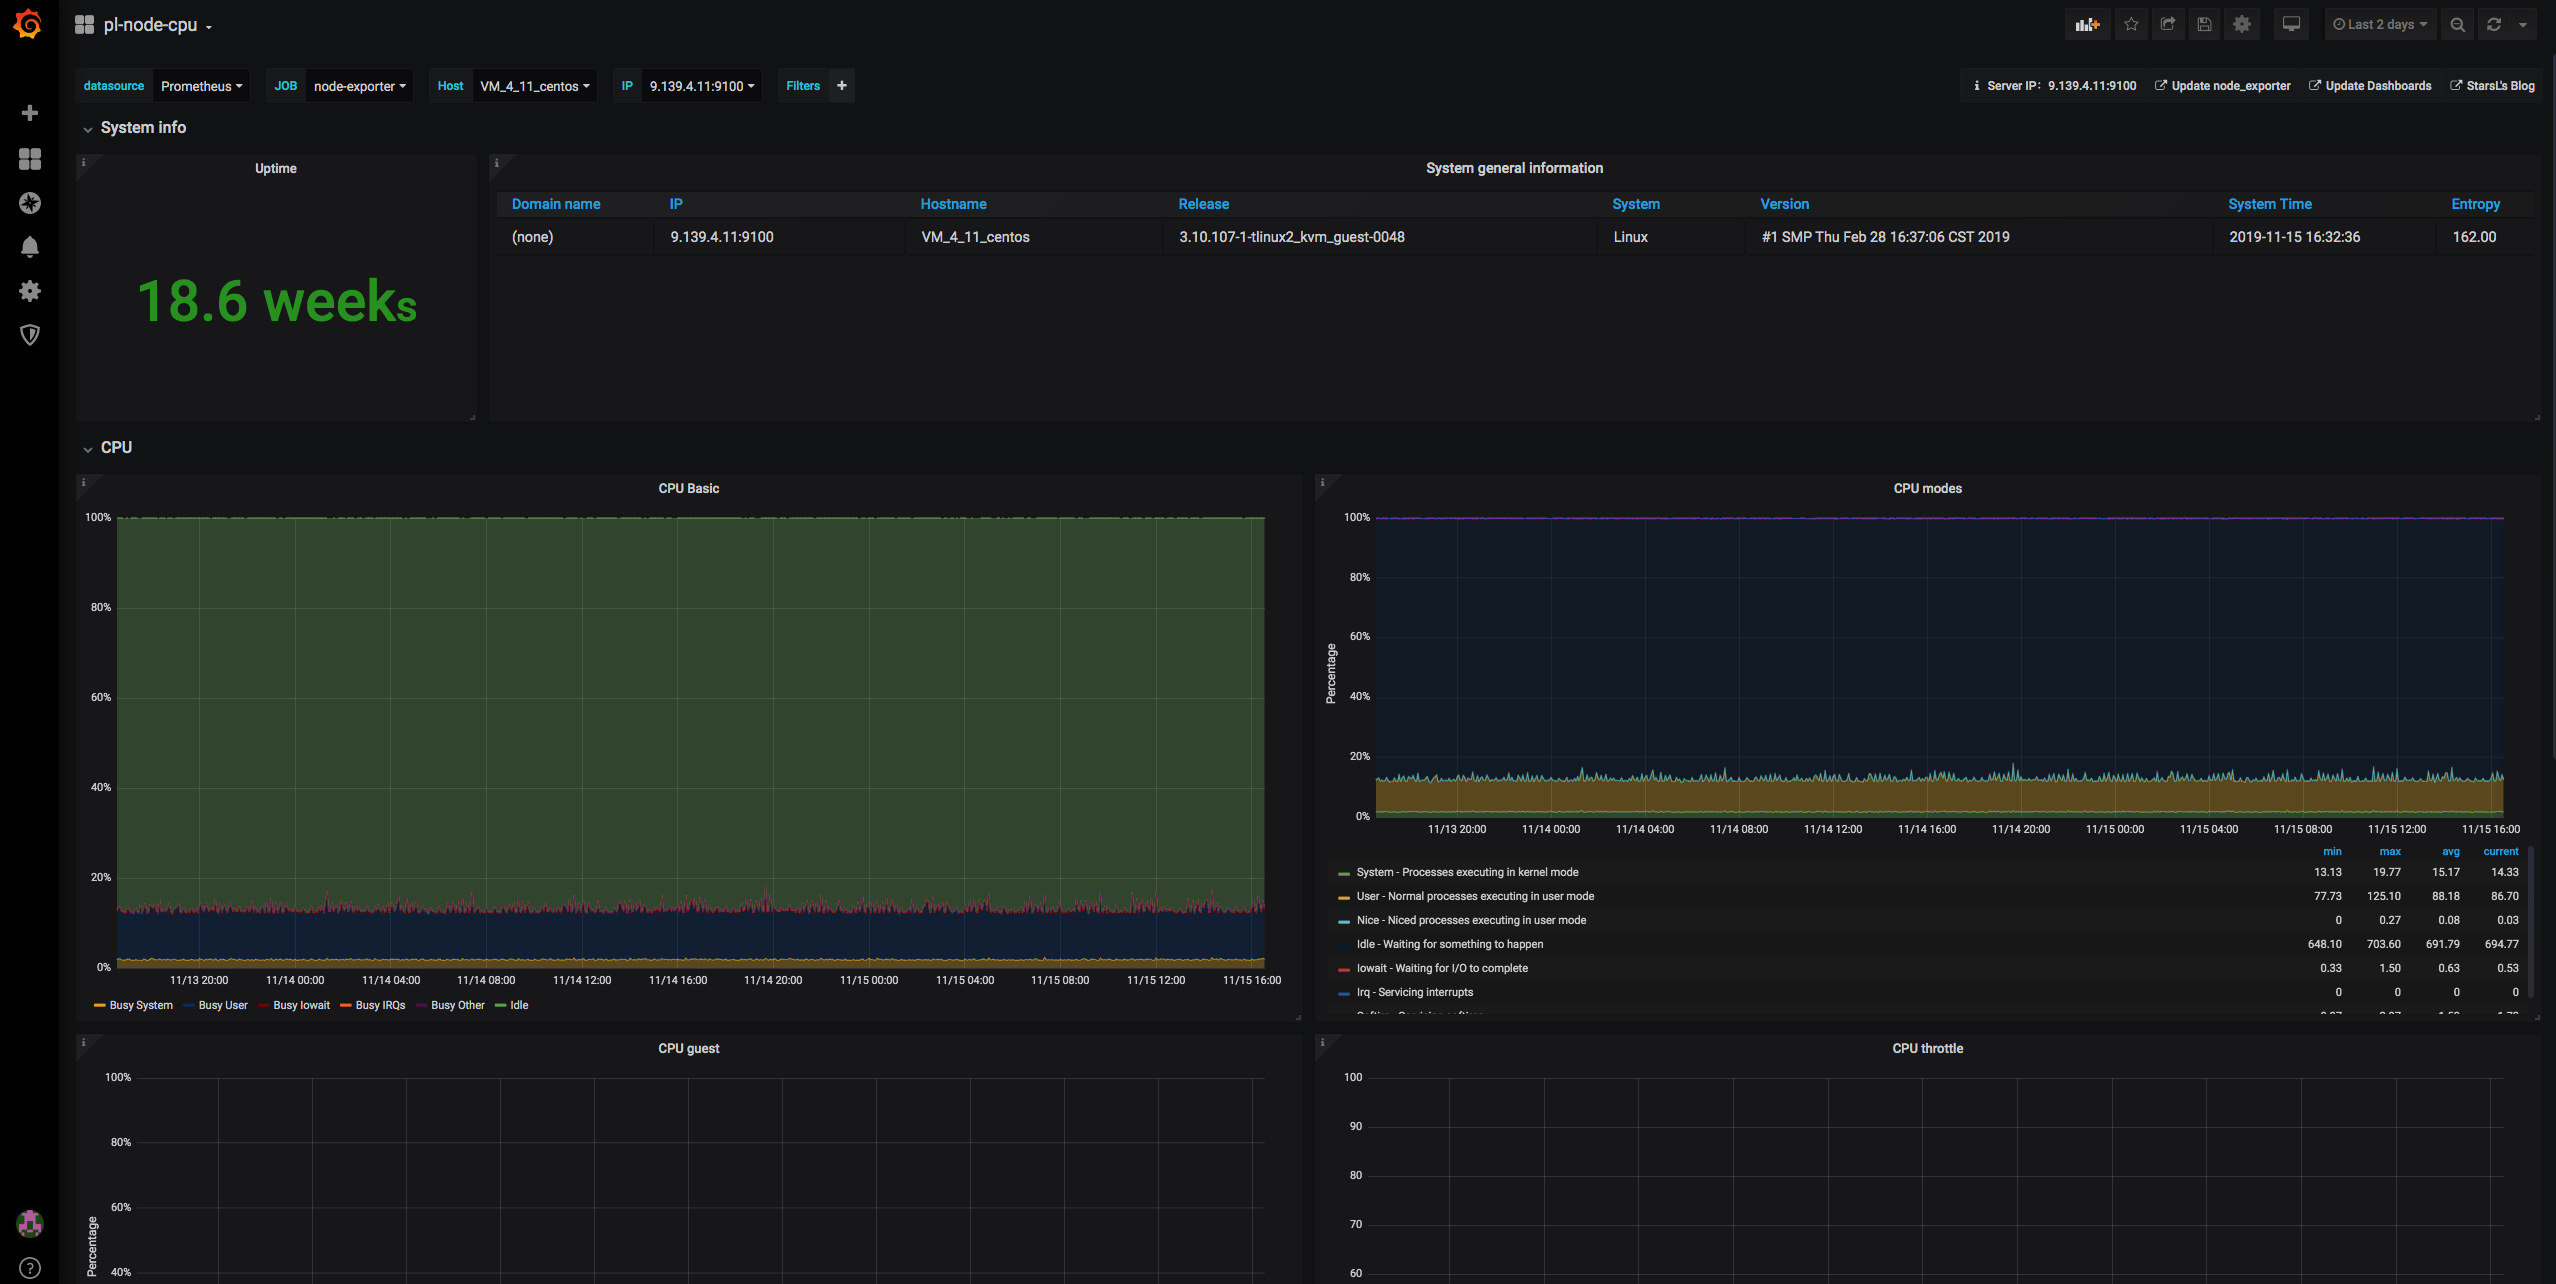The image size is (2556, 1284).
Task: Open the Share dashboard icon
Action: [x=2167, y=25]
